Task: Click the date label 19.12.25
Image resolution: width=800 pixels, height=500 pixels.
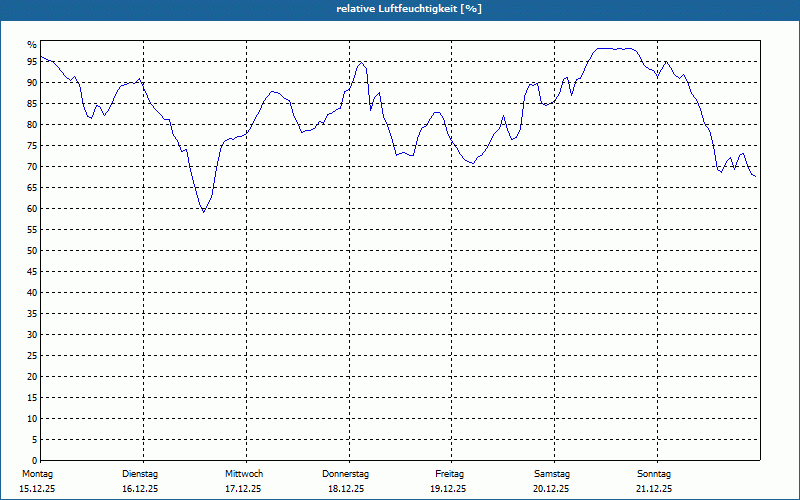Action: pos(448,489)
